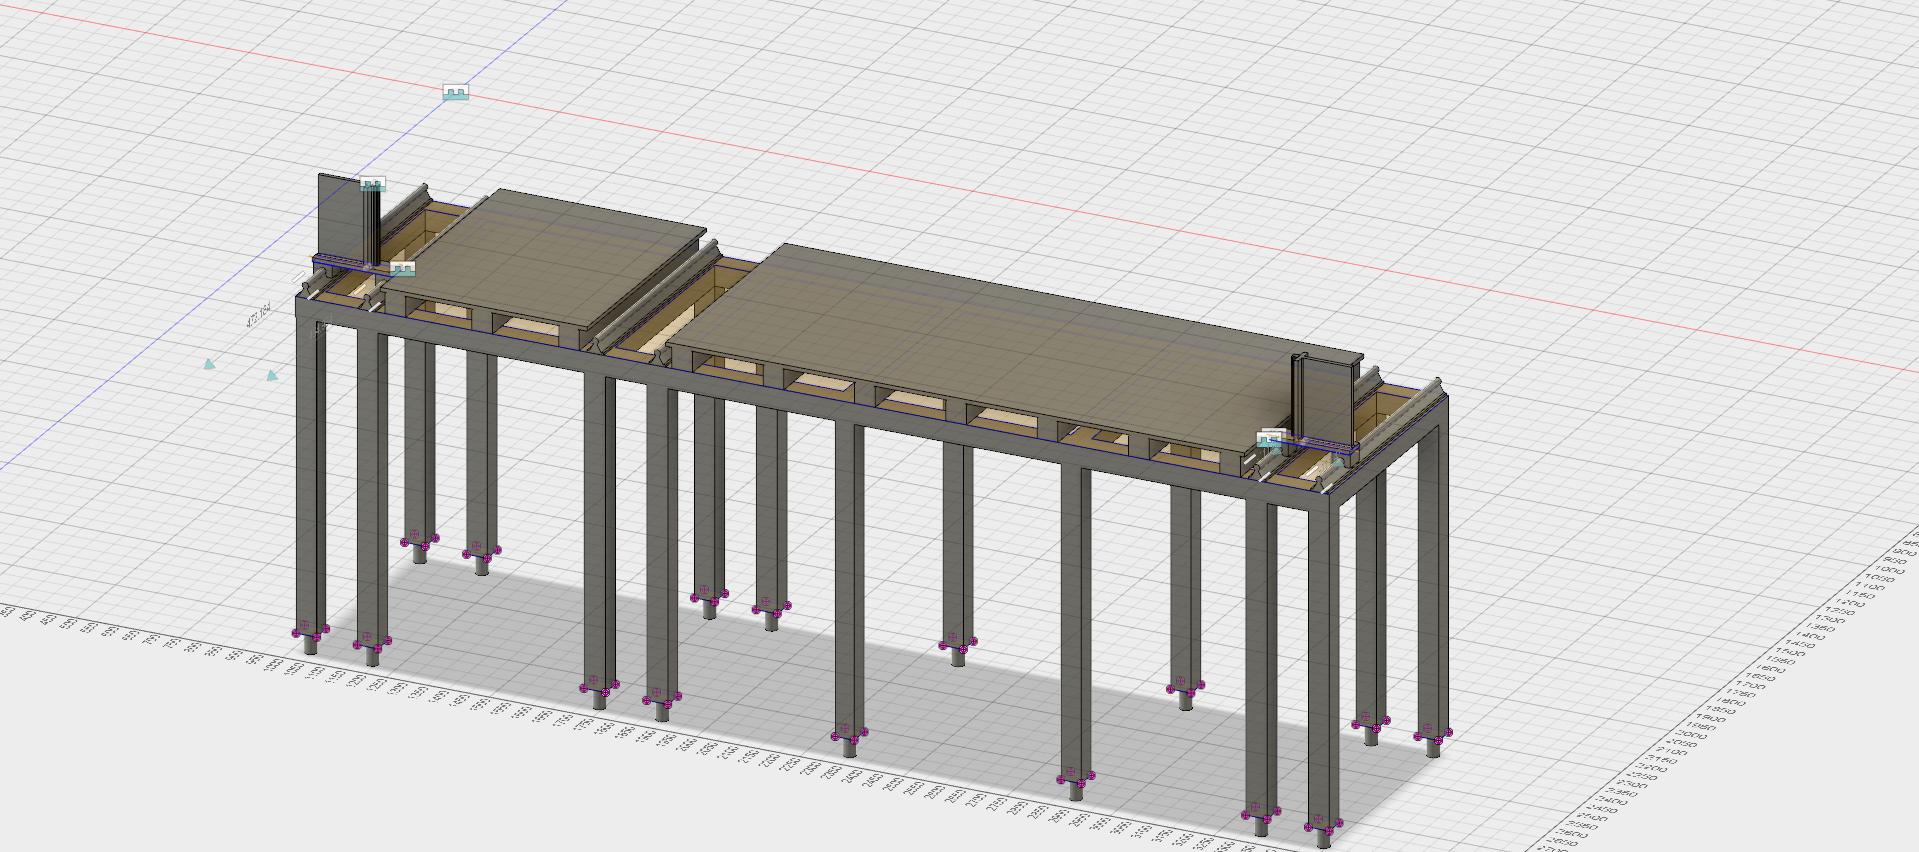
Task: Select the joint icon beside the right gantry
Action: tap(1270, 438)
